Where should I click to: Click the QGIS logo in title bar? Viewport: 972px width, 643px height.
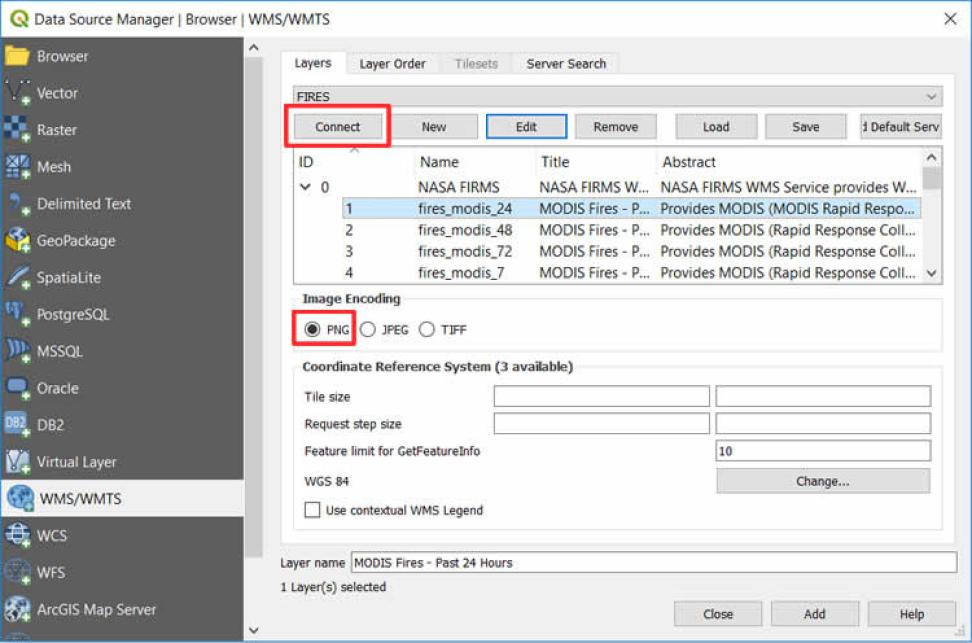click(x=19, y=19)
